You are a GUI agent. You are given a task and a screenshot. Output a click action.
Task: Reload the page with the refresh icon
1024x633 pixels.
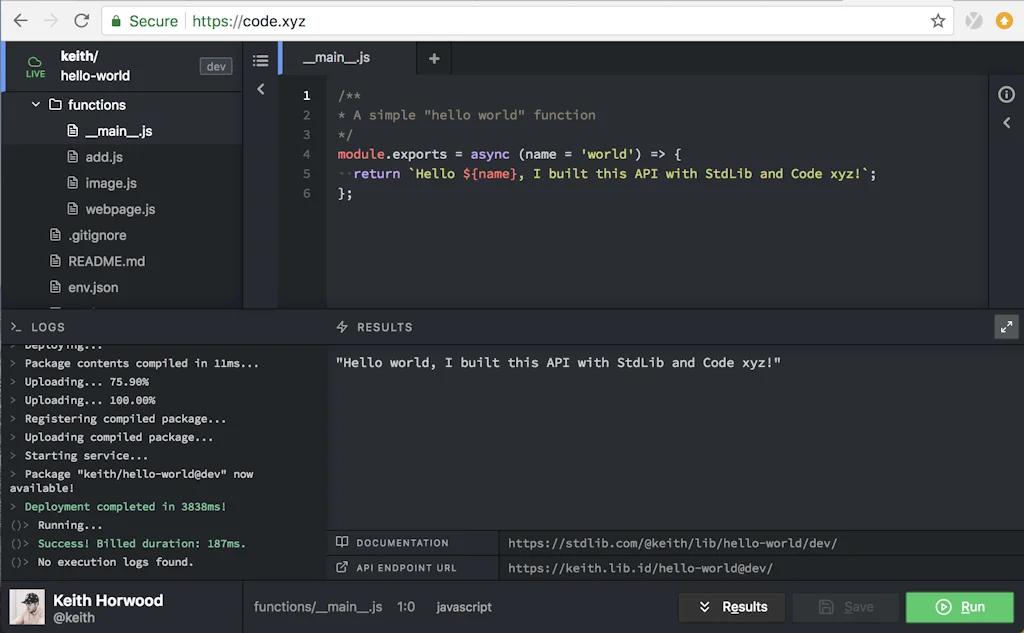point(82,20)
